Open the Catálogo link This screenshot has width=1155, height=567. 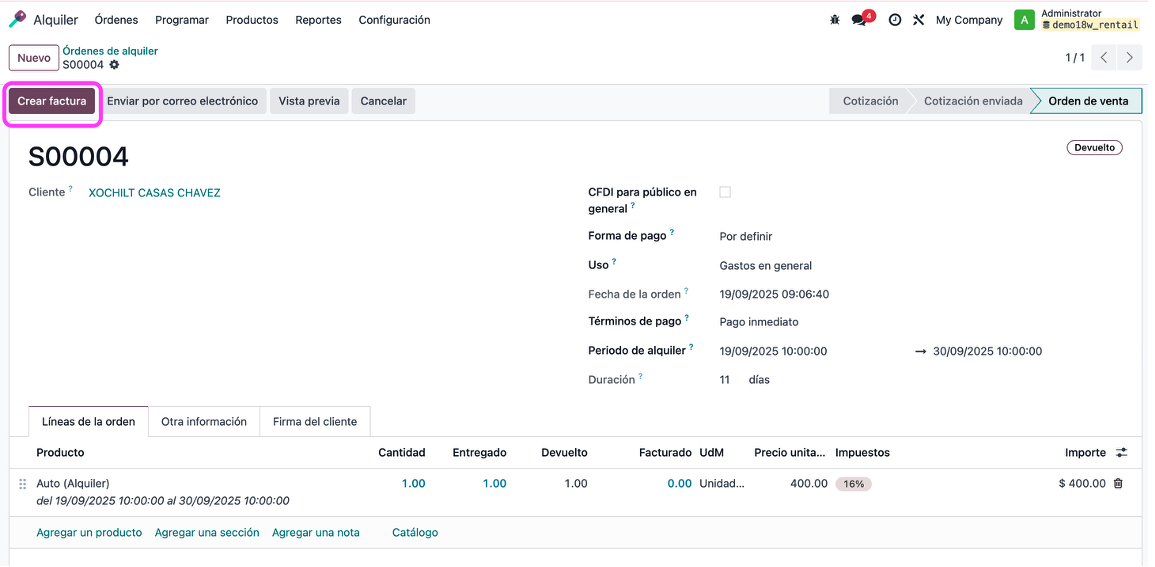pyautogui.click(x=415, y=532)
